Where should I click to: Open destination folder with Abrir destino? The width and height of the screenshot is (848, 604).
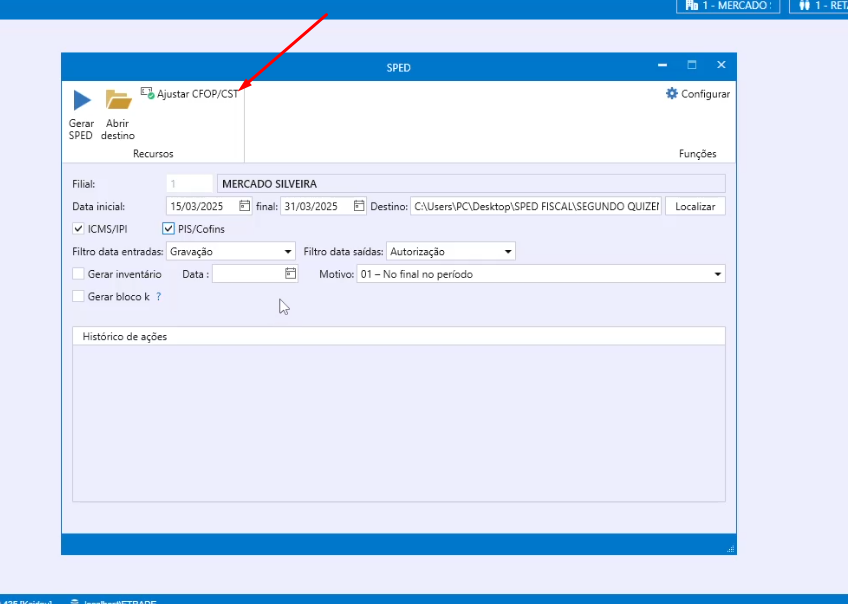[x=118, y=100]
